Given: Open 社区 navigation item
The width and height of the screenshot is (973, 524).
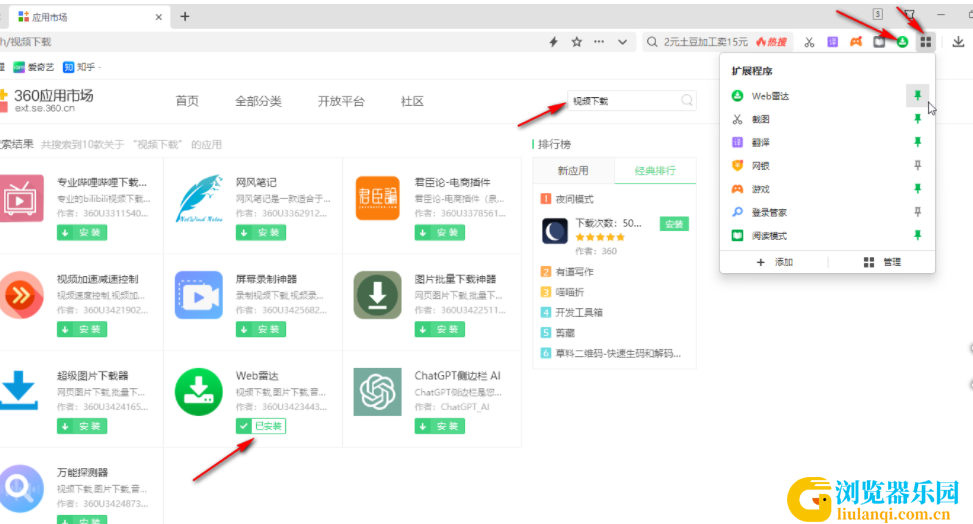Looking at the screenshot, I should [412, 101].
